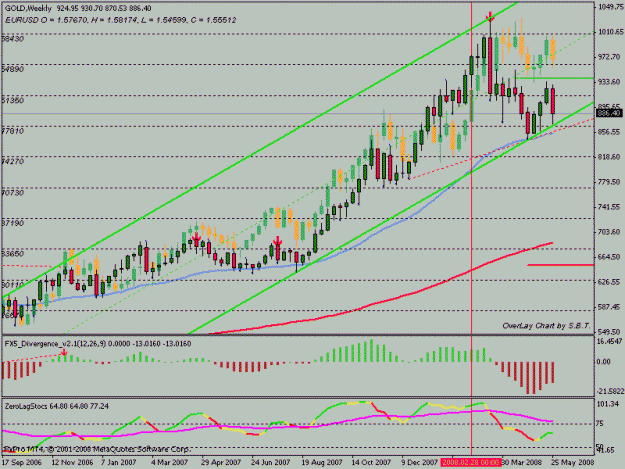This screenshot has height=469, width=625.
Task: Click the red 2008.02.28 00:00 date label
Action: [x=470, y=462]
